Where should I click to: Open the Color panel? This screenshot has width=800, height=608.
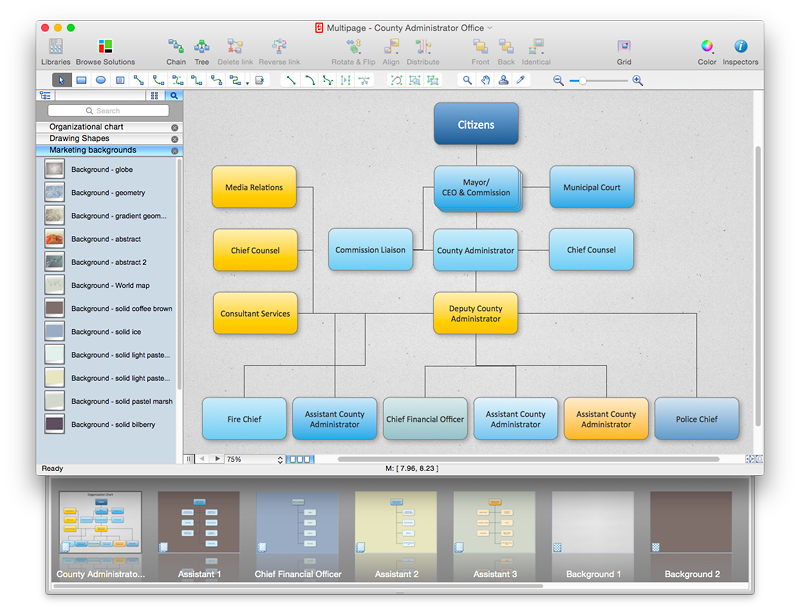[707, 52]
